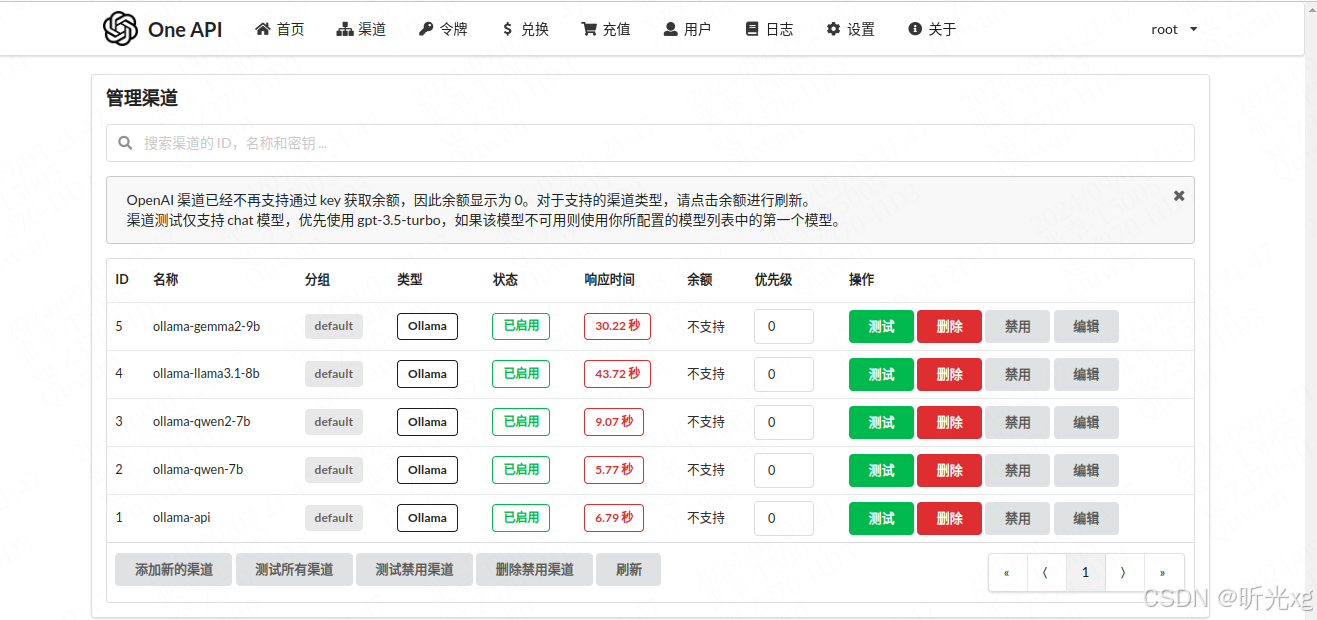Toggle 已启用 status of ollama-gemma2-9b

click(520, 326)
